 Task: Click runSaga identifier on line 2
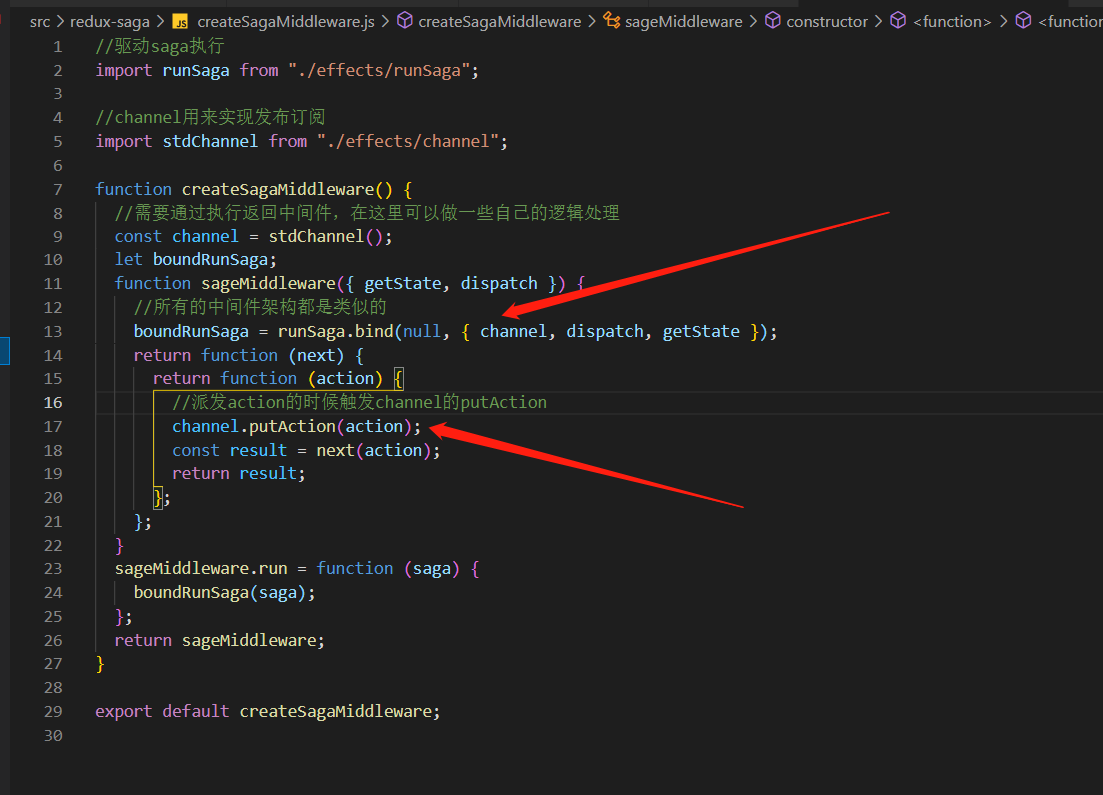pos(196,70)
